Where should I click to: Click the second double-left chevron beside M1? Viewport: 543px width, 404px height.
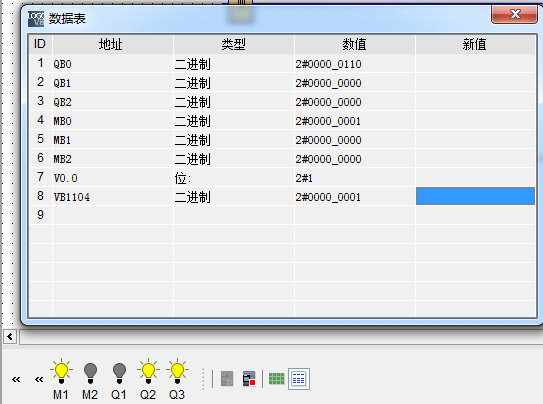(x=39, y=379)
